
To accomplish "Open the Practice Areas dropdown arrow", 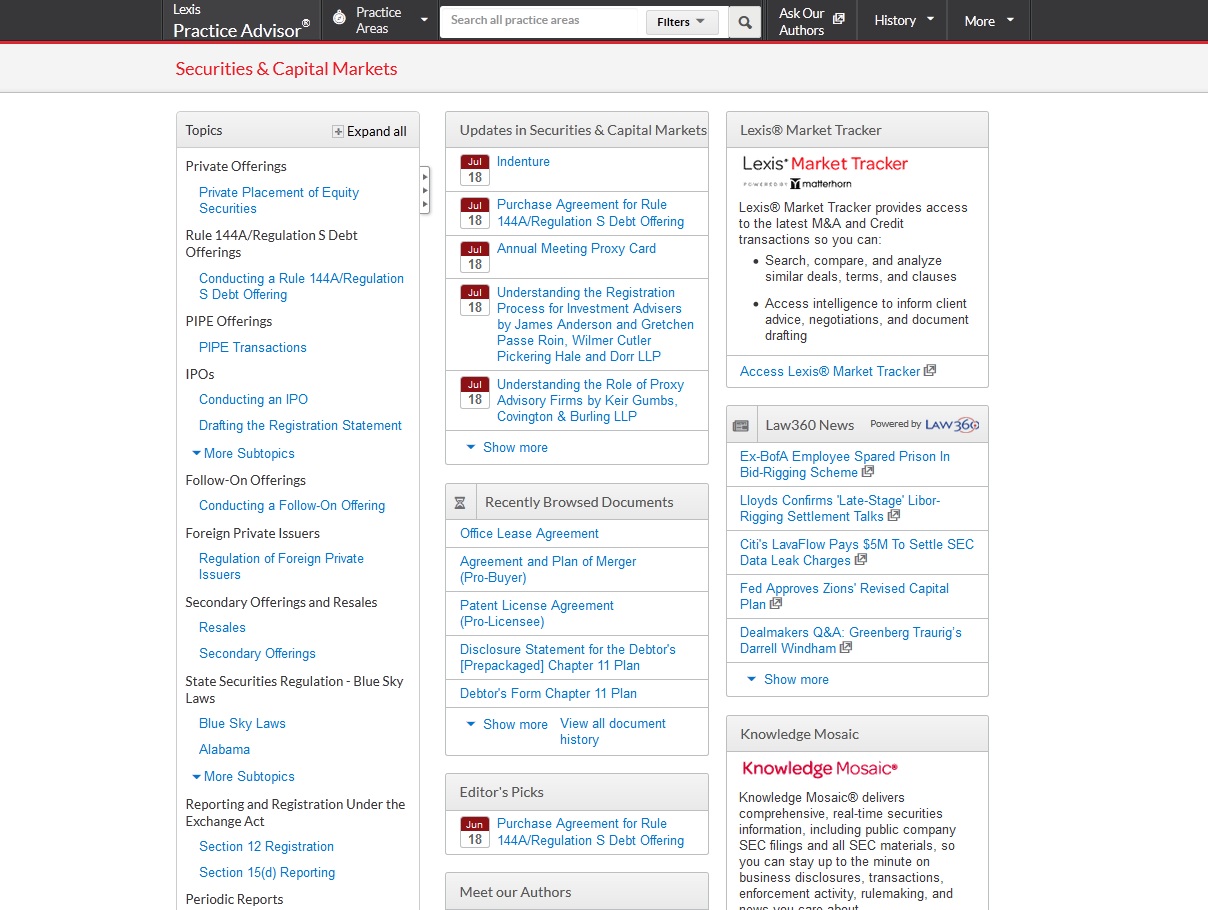I will (424, 20).
